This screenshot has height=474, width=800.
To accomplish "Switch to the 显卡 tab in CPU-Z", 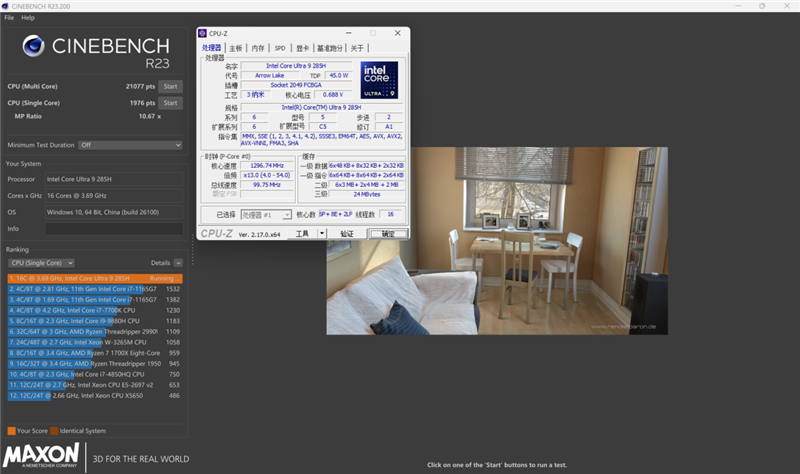I will (x=303, y=48).
